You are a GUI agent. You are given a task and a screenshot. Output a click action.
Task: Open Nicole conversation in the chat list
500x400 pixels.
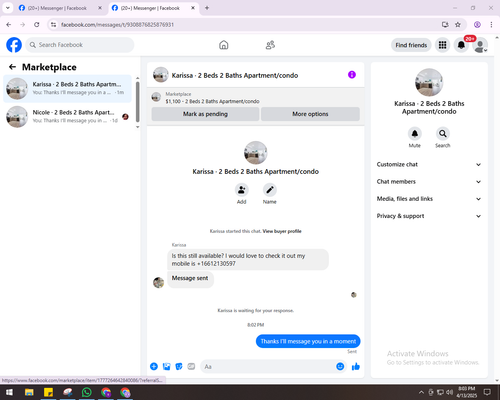tap(67, 116)
